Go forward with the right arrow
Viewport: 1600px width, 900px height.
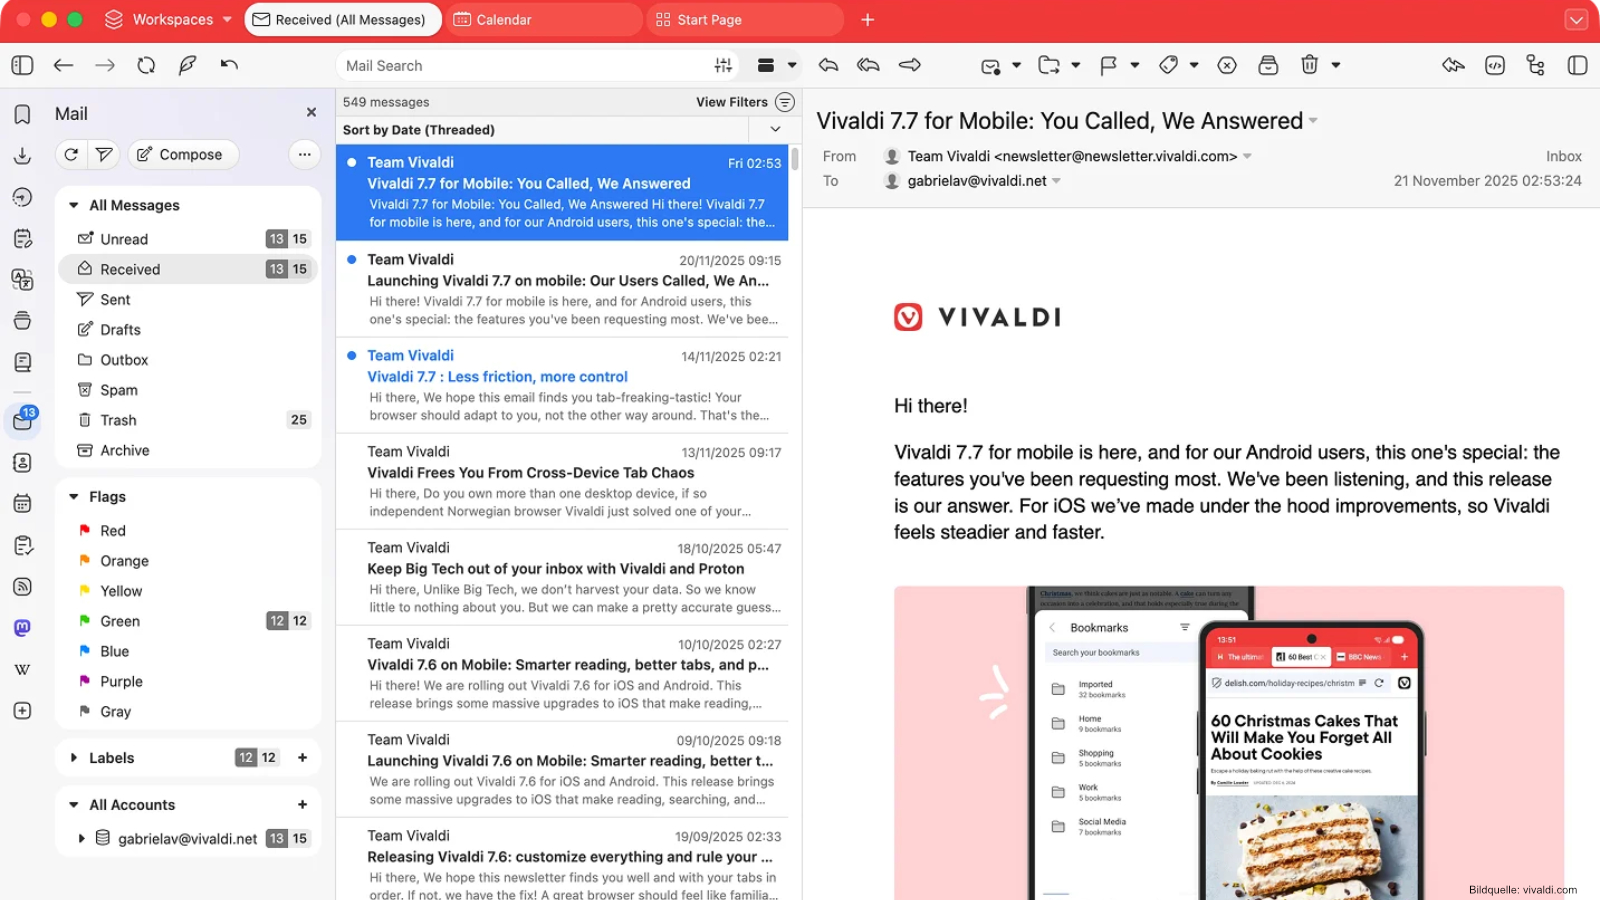105,65
